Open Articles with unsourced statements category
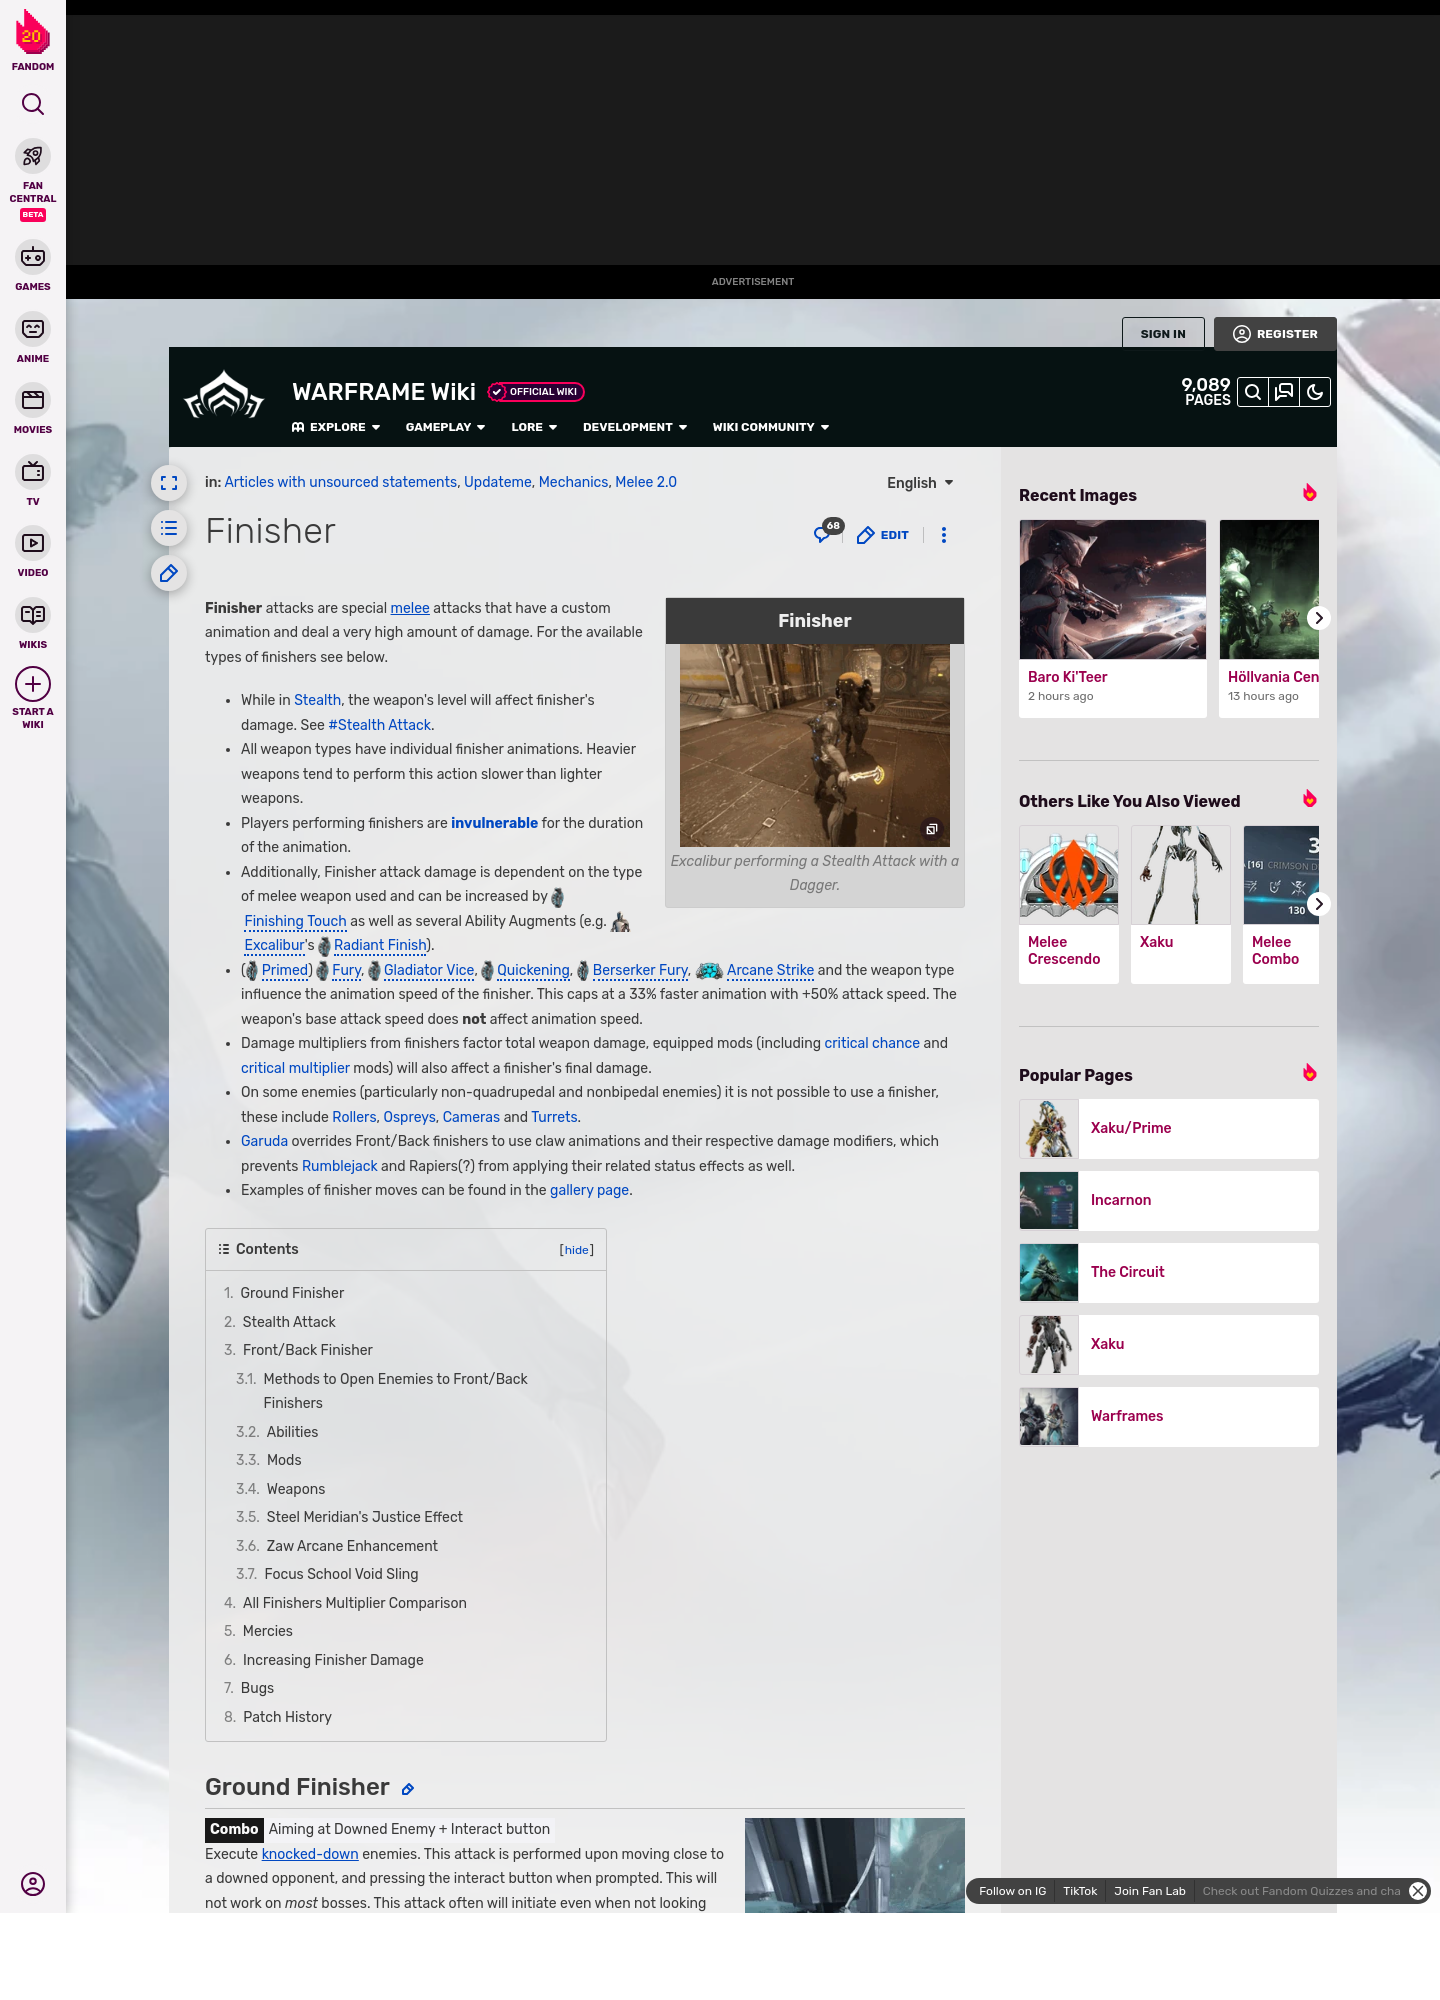This screenshot has width=1440, height=2000. pos(341,482)
